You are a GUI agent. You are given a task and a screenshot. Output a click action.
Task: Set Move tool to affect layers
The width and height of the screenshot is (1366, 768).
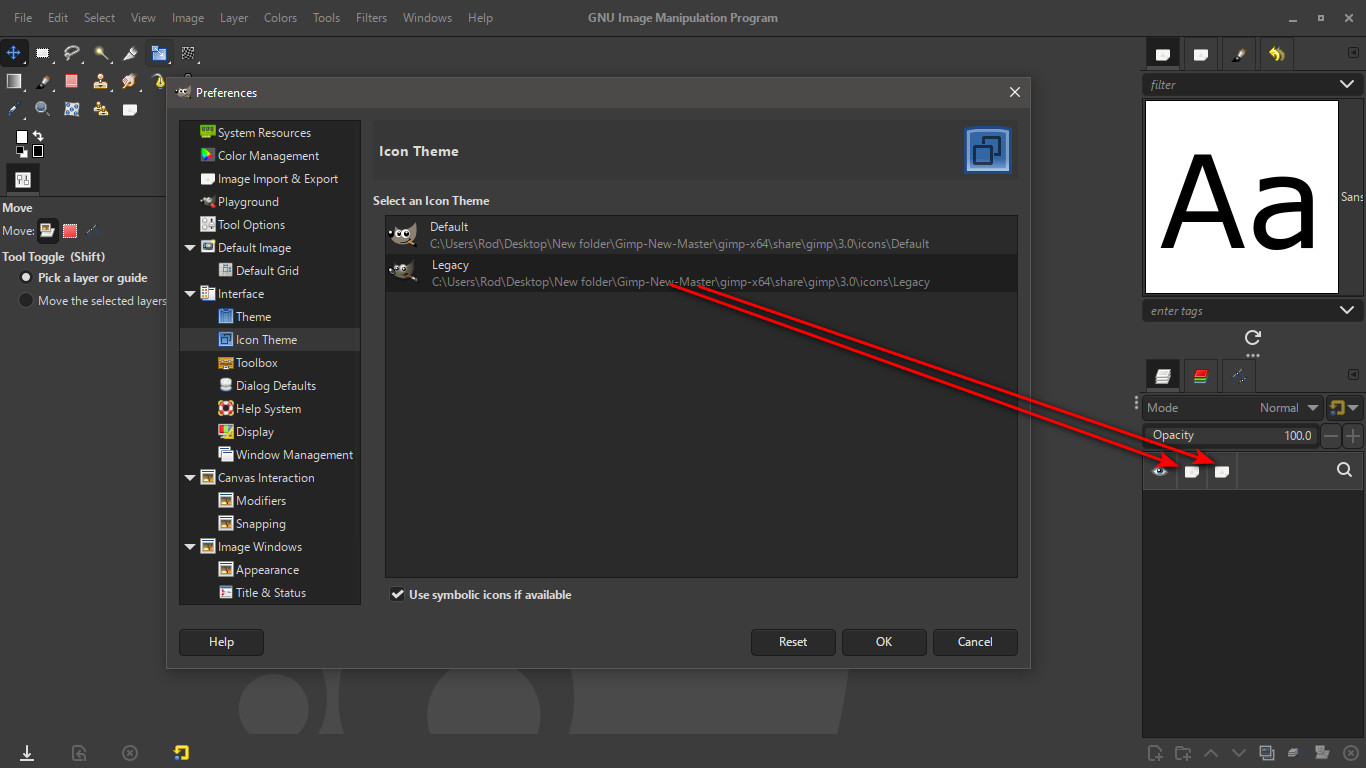47,231
